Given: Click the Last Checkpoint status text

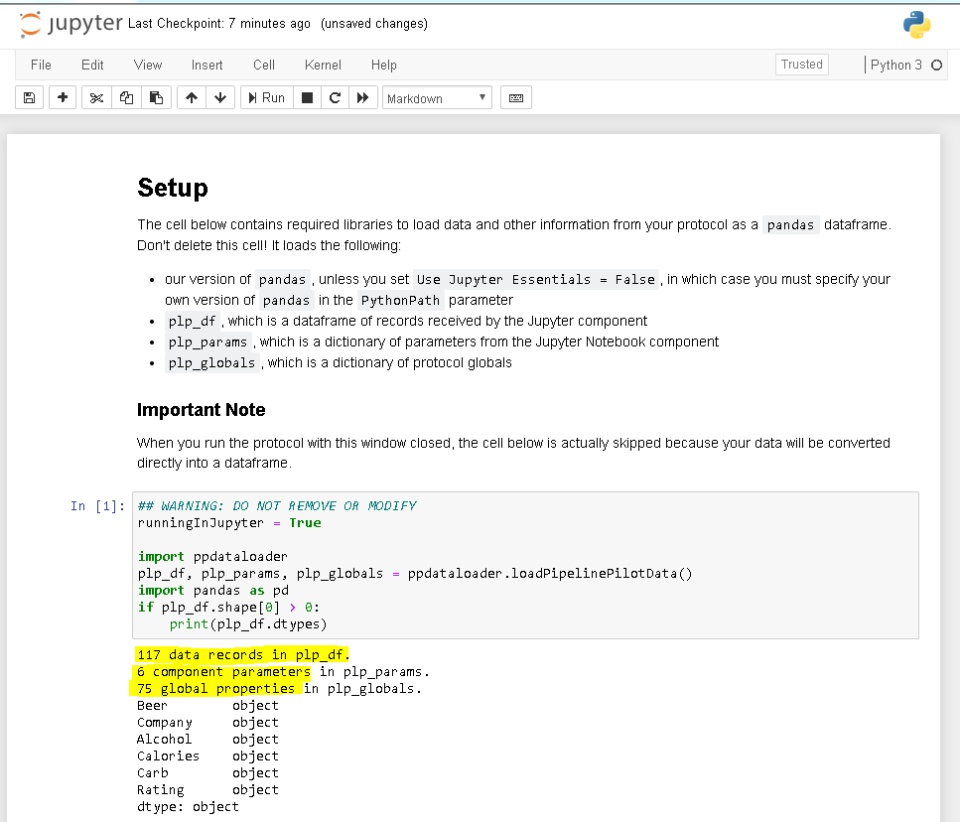Looking at the screenshot, I should pos(219,24).
